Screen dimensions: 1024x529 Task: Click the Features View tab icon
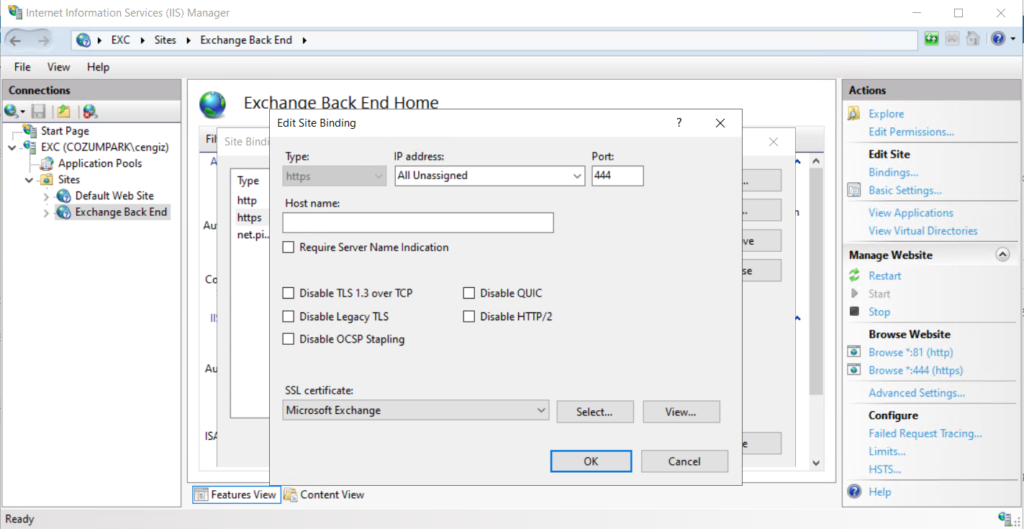(201, 494)
